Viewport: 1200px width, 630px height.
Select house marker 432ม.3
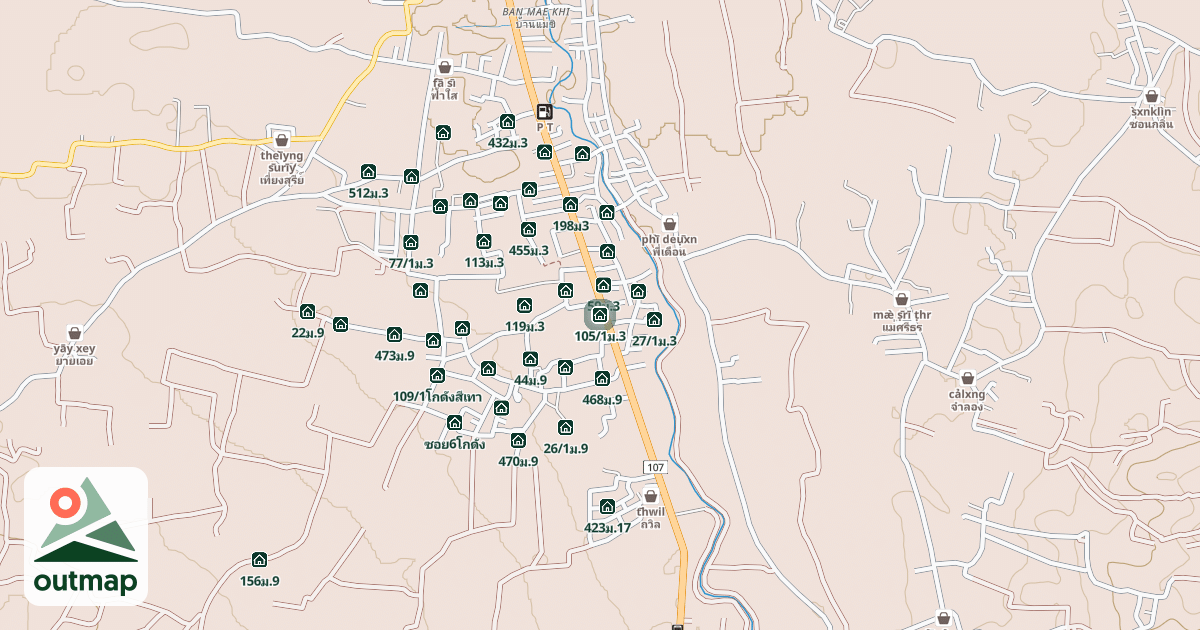pos(507,122)
